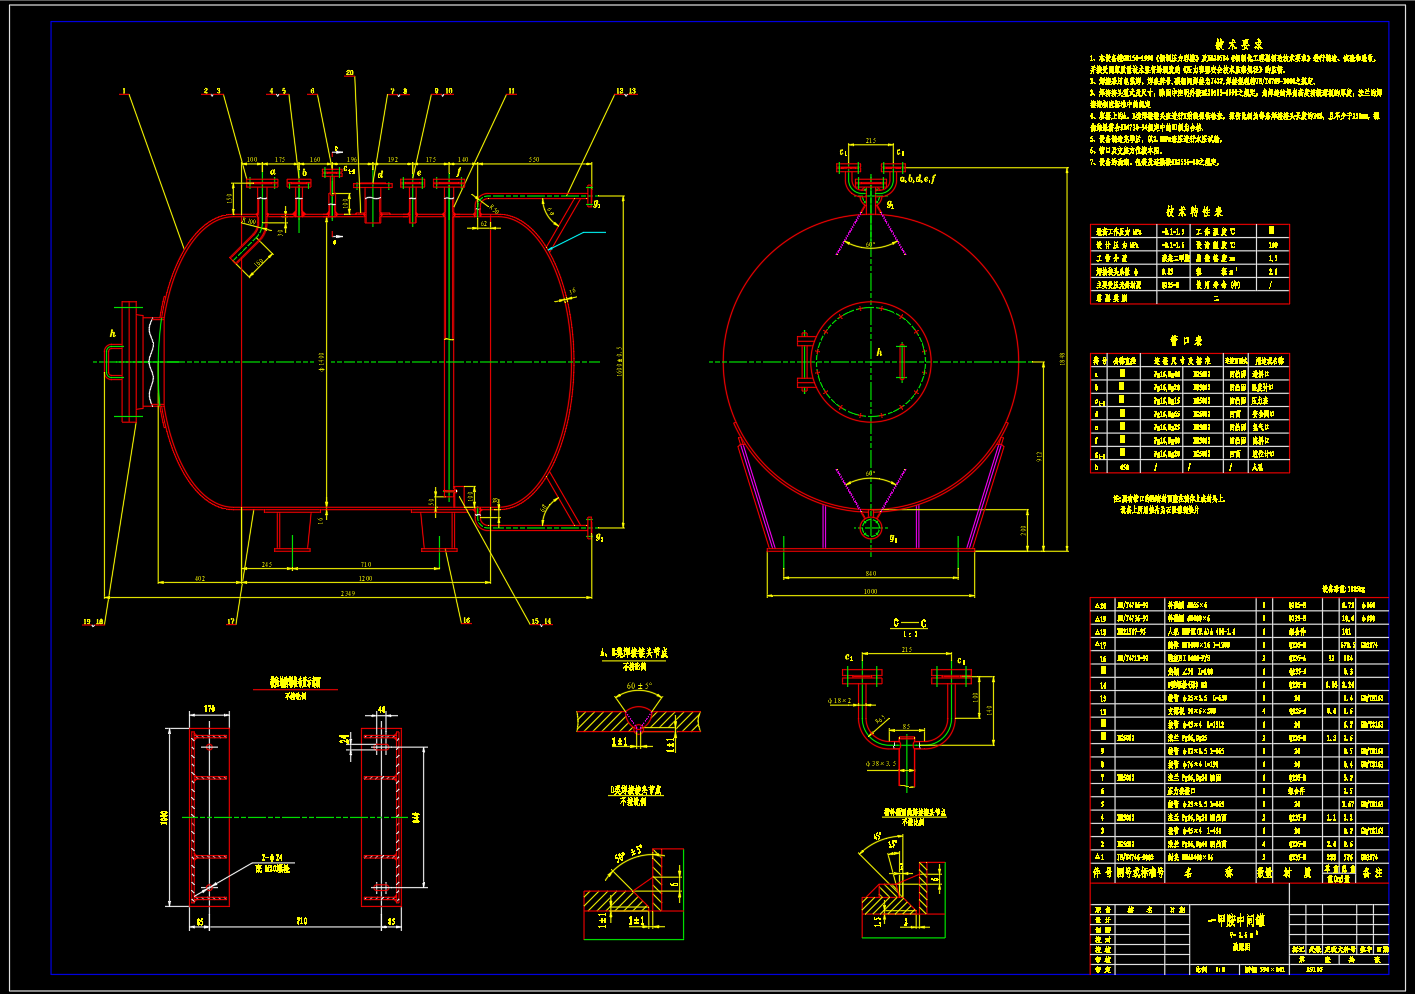Select part balloon 17 below the tank
This screenshot has width=1415, height=994.
point(231,621)
